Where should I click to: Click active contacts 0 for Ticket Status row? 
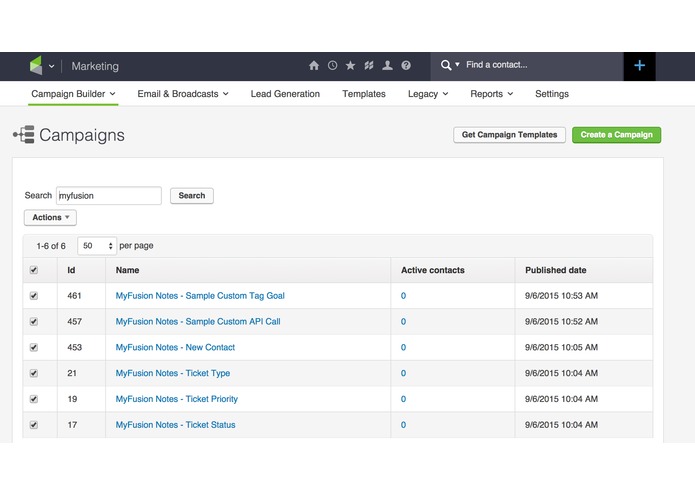pos(403,424)
